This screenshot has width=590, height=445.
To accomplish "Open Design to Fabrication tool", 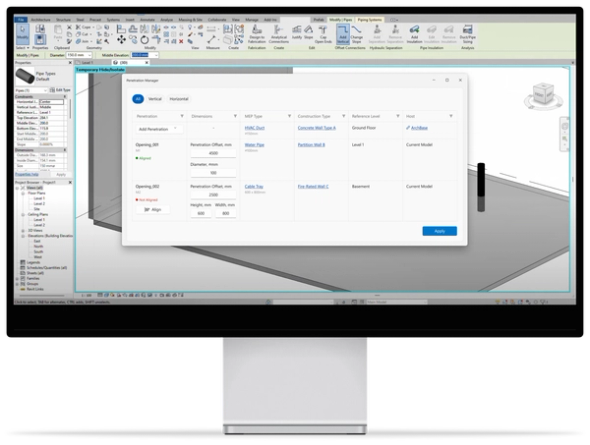I will point(257,34).
